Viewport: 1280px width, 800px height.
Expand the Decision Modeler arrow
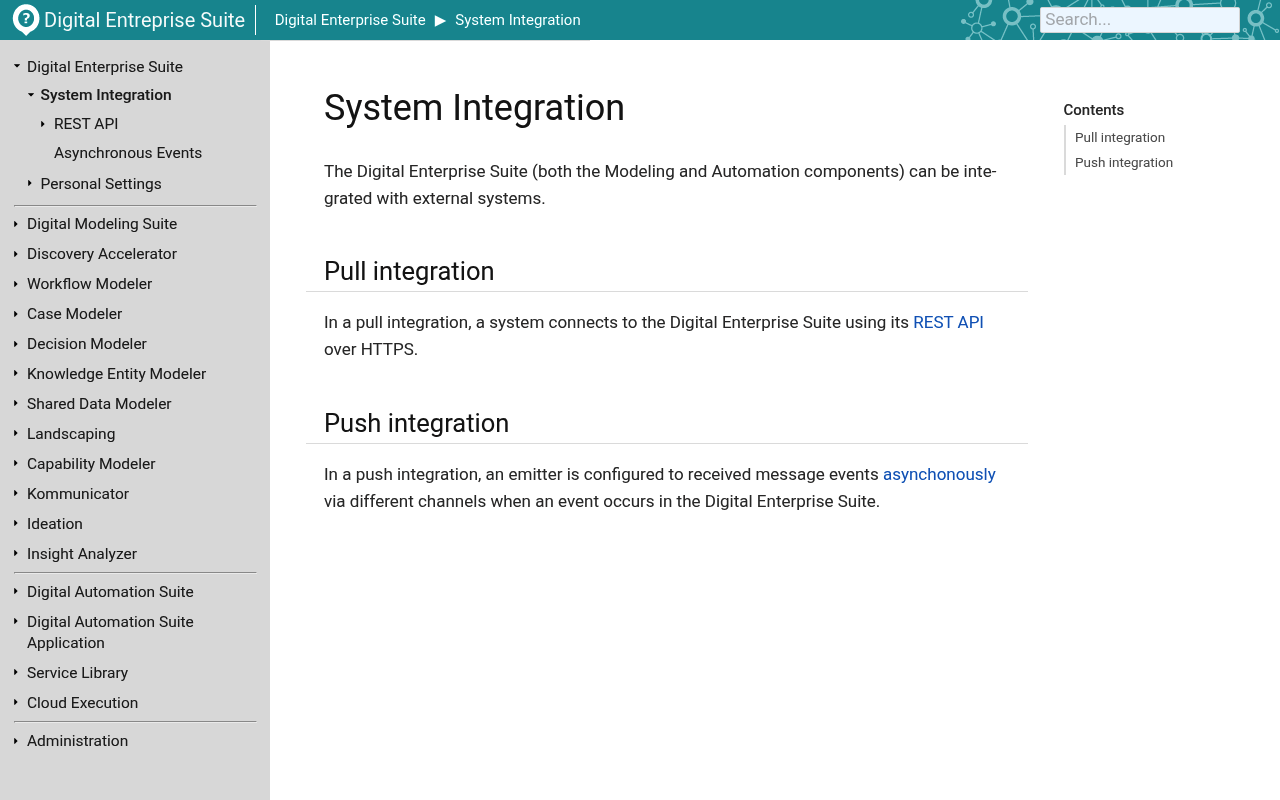click(16, 344)
